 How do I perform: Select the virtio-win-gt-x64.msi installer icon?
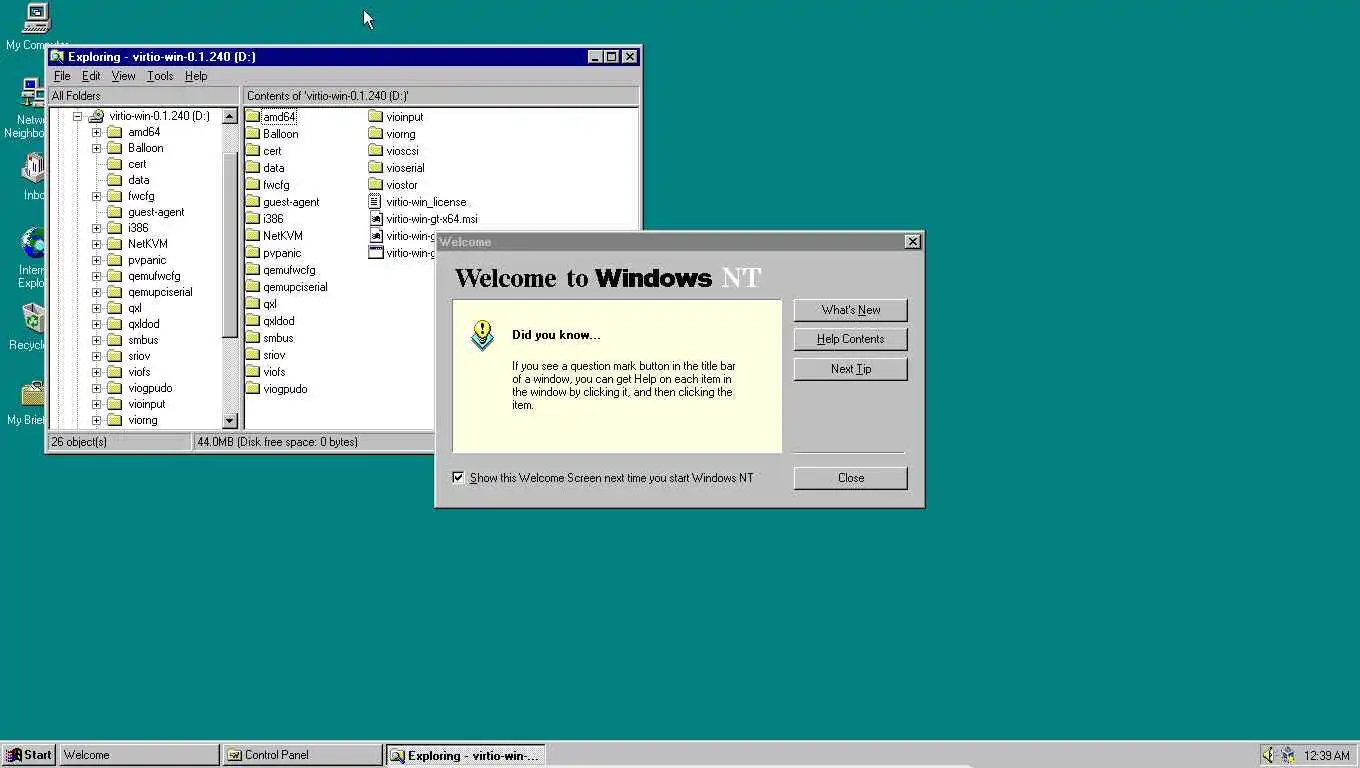[x=376, y=219]
